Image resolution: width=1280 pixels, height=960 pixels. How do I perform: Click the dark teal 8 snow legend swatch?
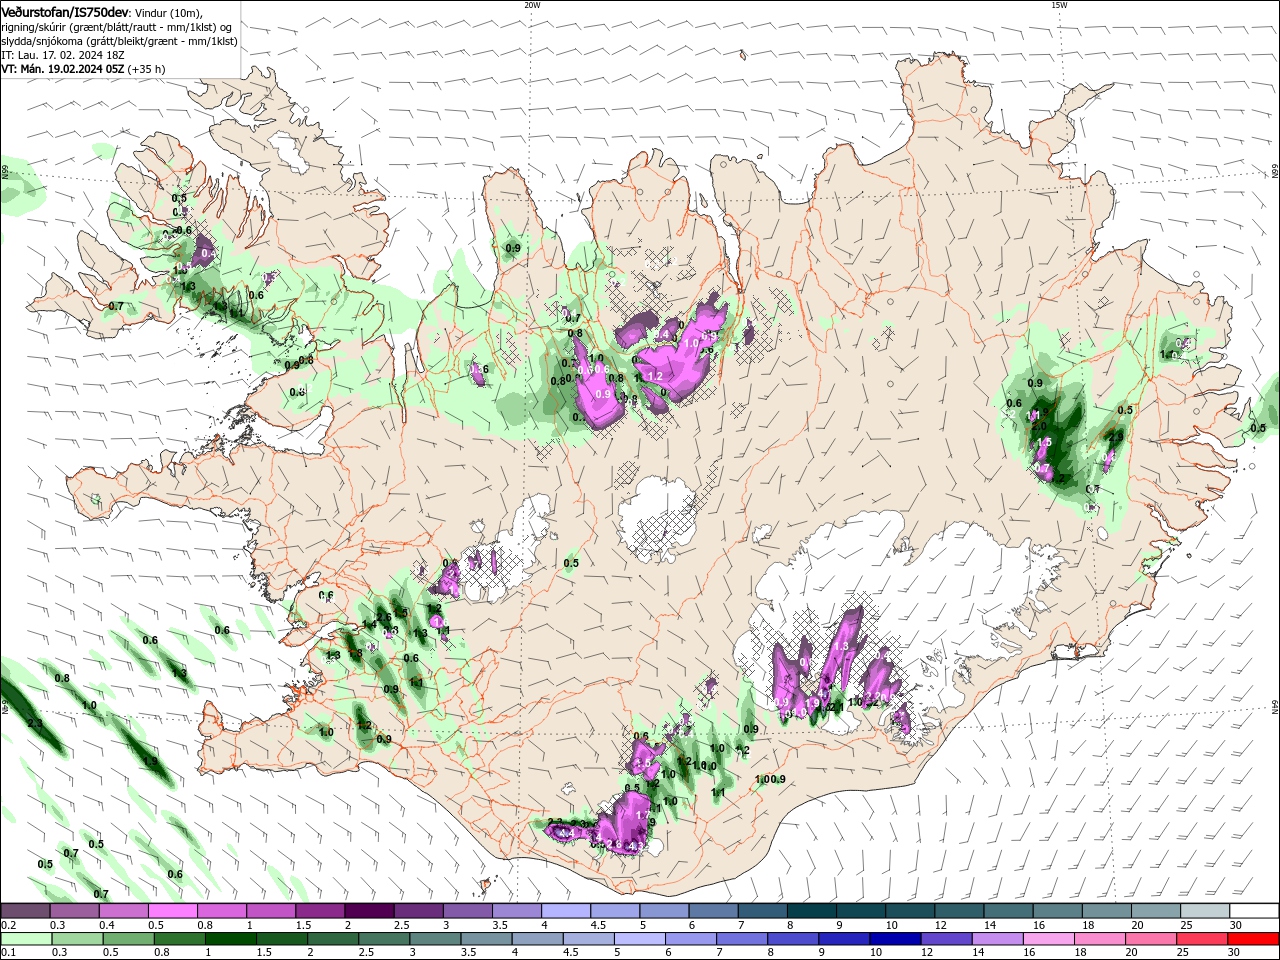point(812,911)
